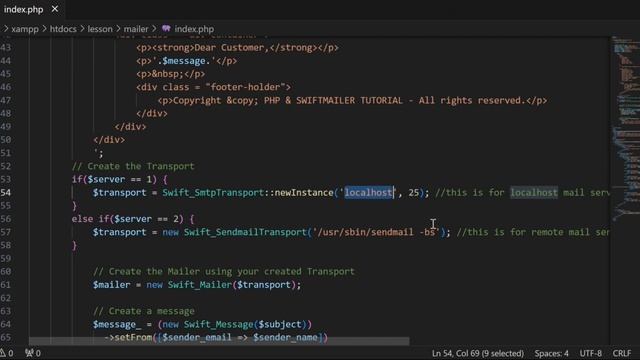640x360 pixels.
Task: Click the "footer-holder" class string
Action: click(x=245, y=87)
